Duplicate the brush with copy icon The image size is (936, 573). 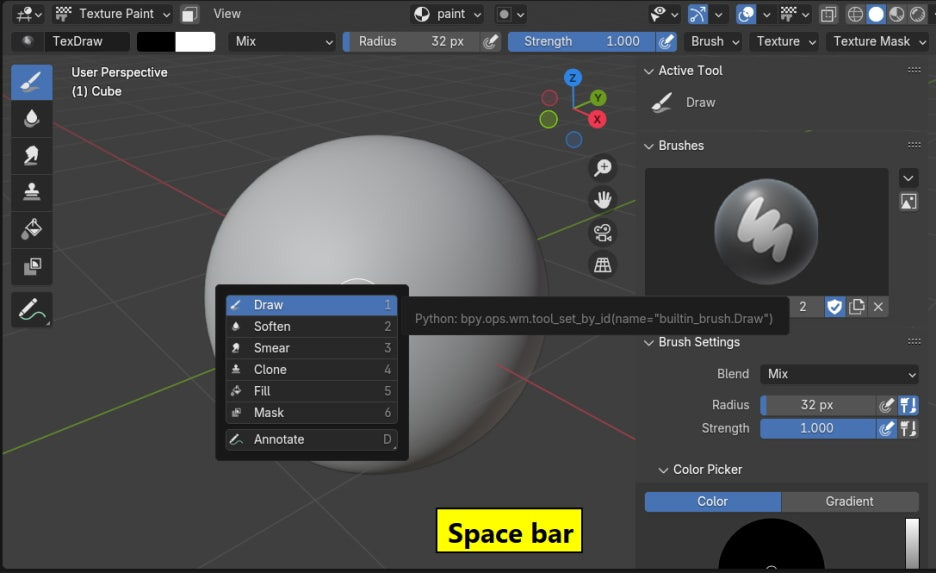857,307
